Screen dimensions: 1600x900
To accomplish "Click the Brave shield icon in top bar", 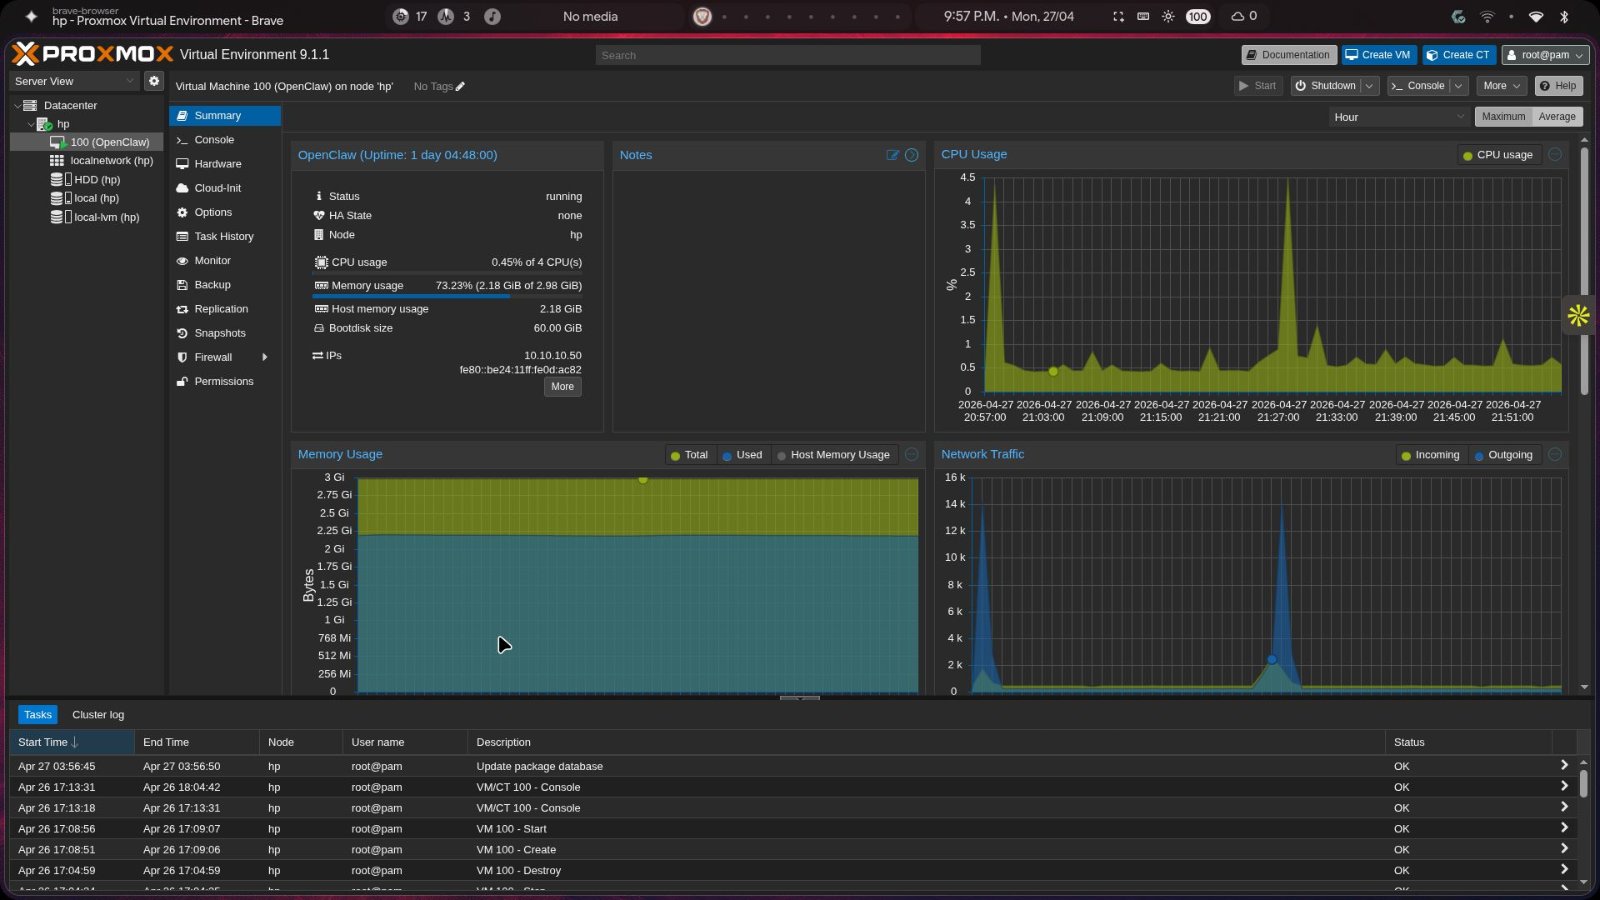I will tap(702, 17).
